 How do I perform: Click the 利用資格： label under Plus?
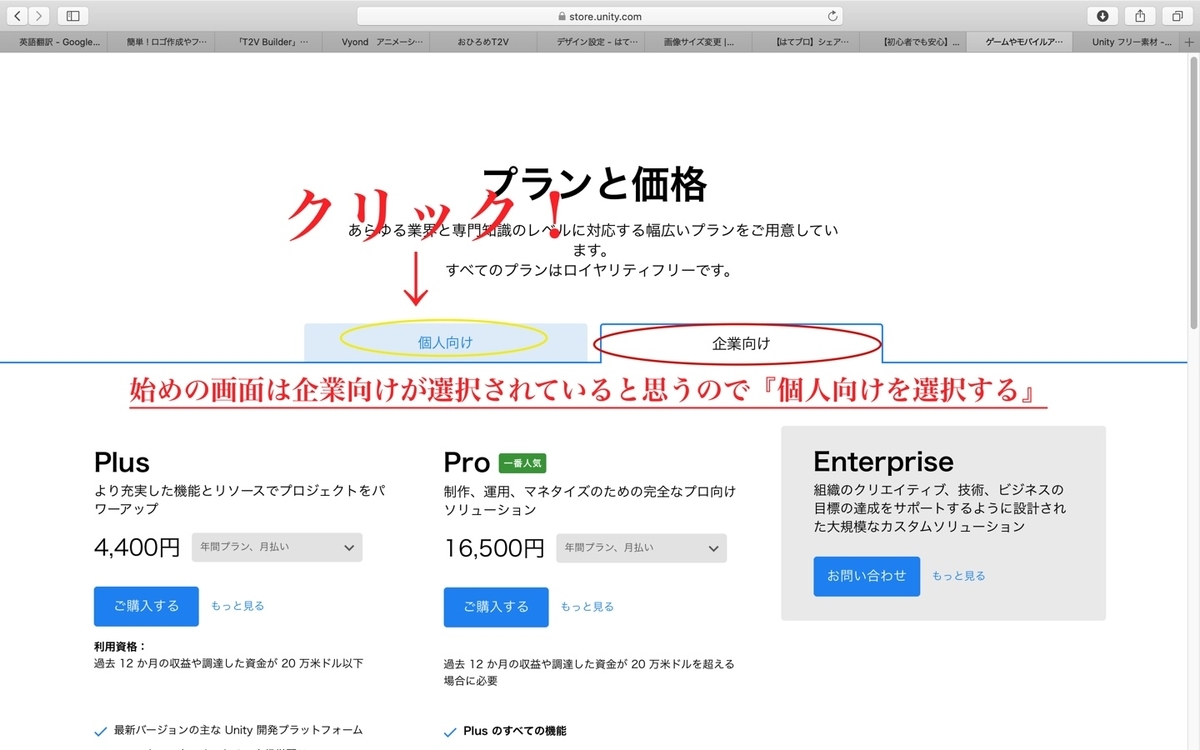pos(120,646)
